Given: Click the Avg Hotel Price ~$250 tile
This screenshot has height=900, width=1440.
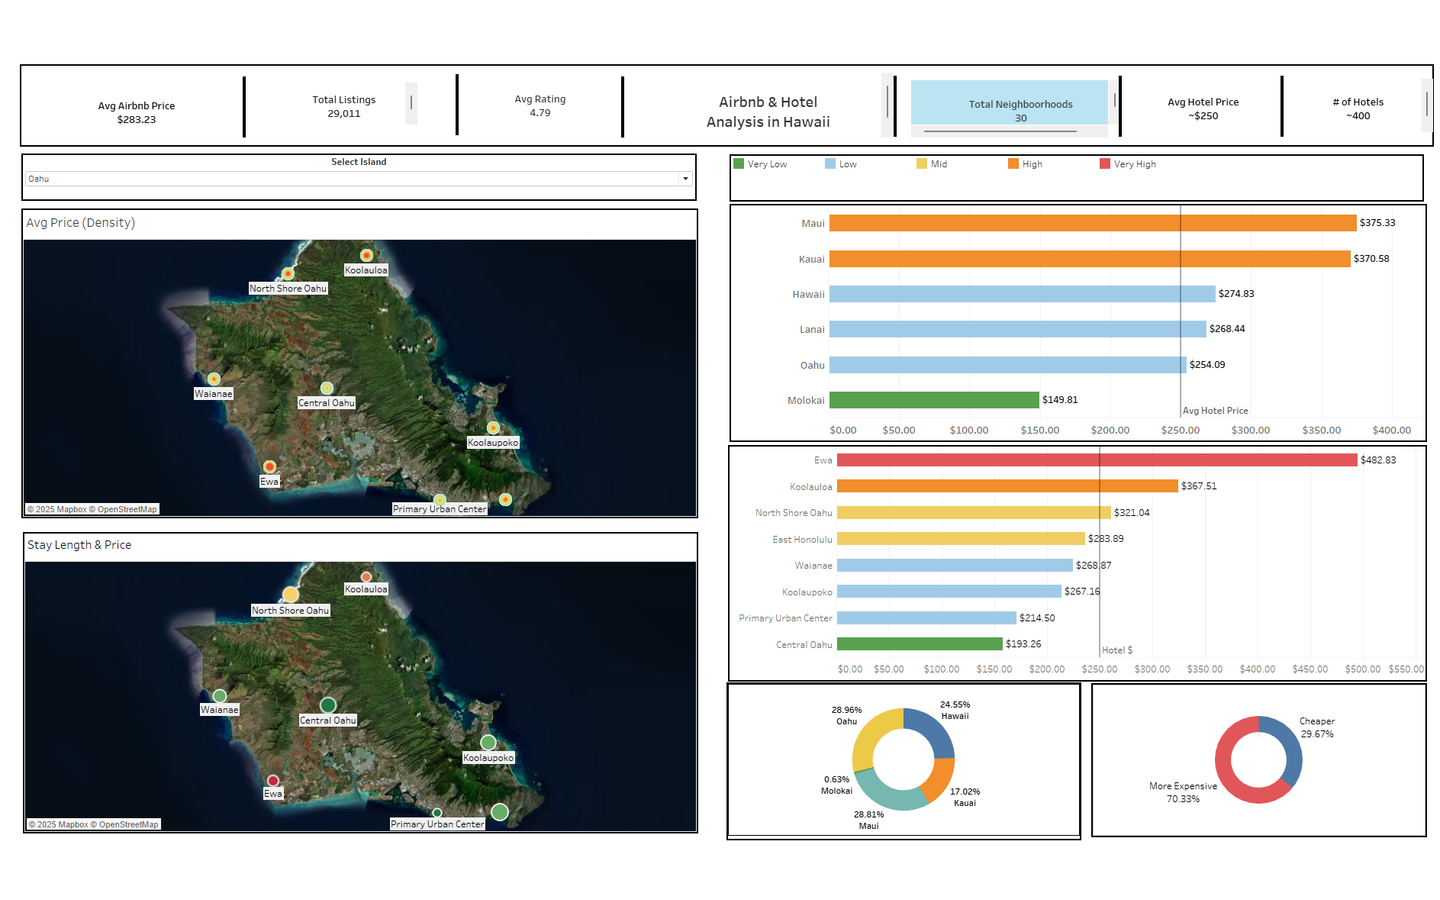Looking at the screenshot, I should [x=1203, y=109].
